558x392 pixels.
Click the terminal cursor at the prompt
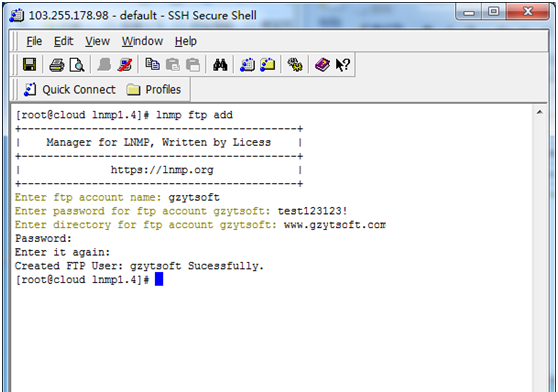pos(159,279)
